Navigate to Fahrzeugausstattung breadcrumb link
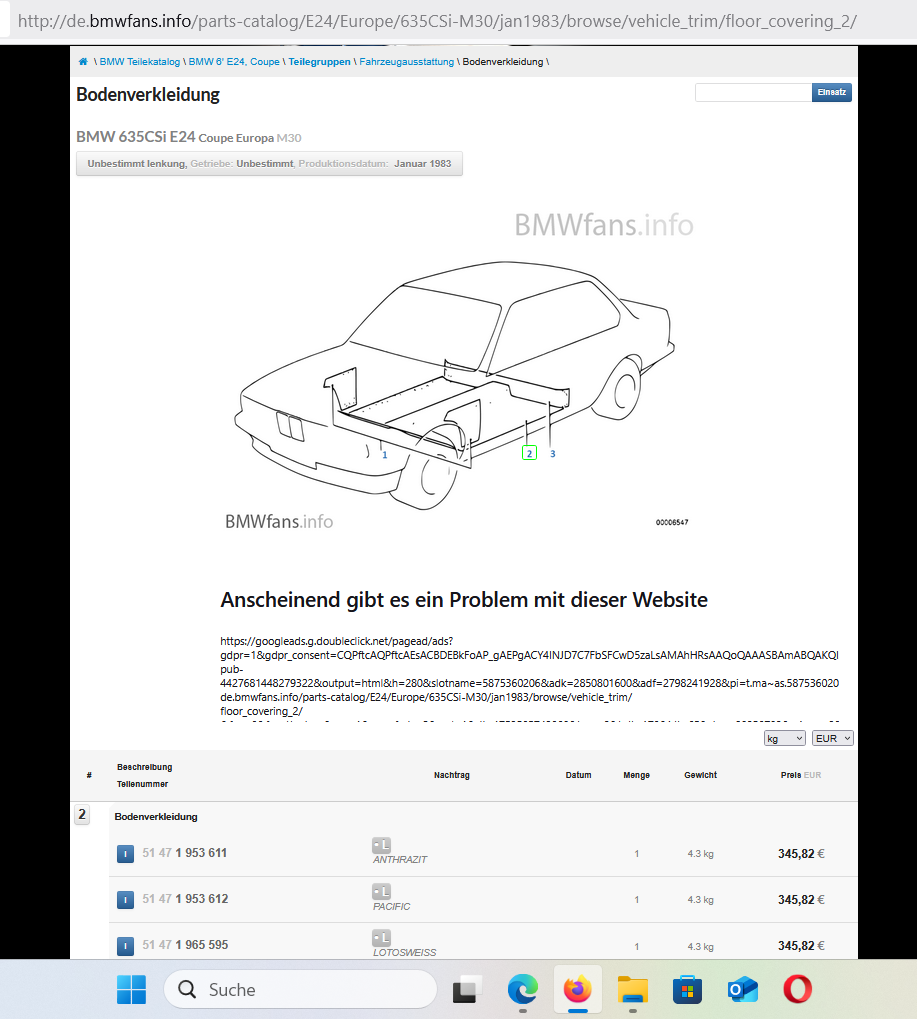This screenshot has height=1019, width=917. coord(406,62)
